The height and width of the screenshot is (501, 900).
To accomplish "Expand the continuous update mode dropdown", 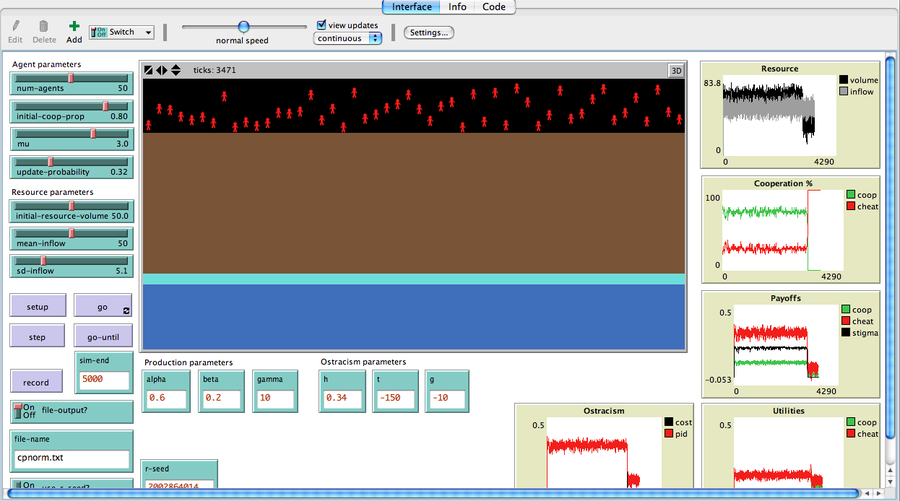I will click(x=348, y=38).
